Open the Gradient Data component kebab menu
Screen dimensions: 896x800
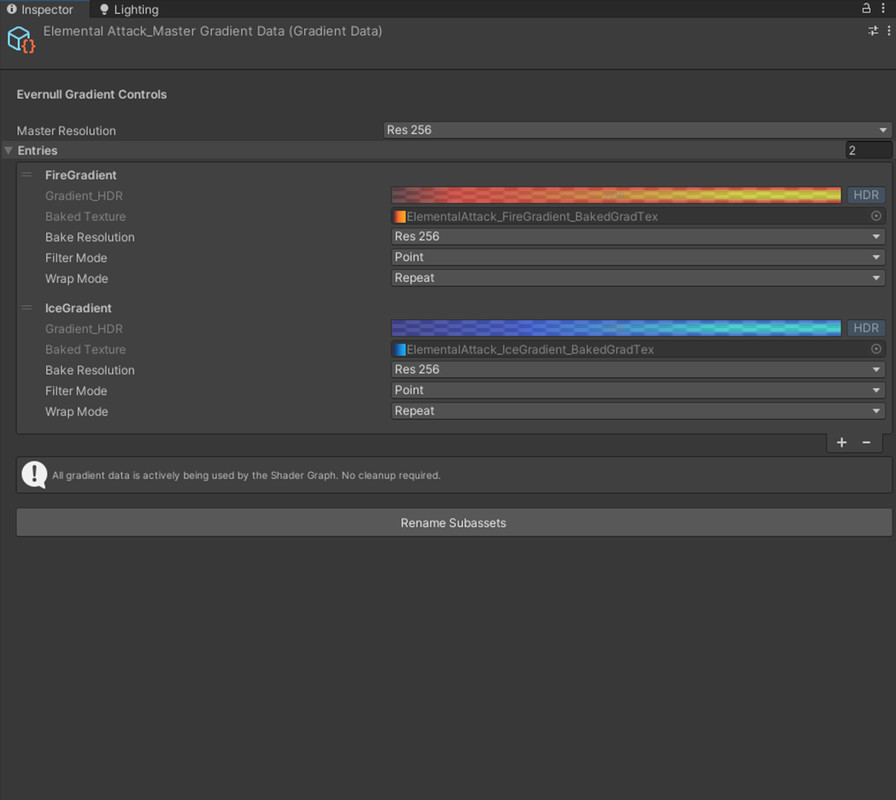pos(889,31)
